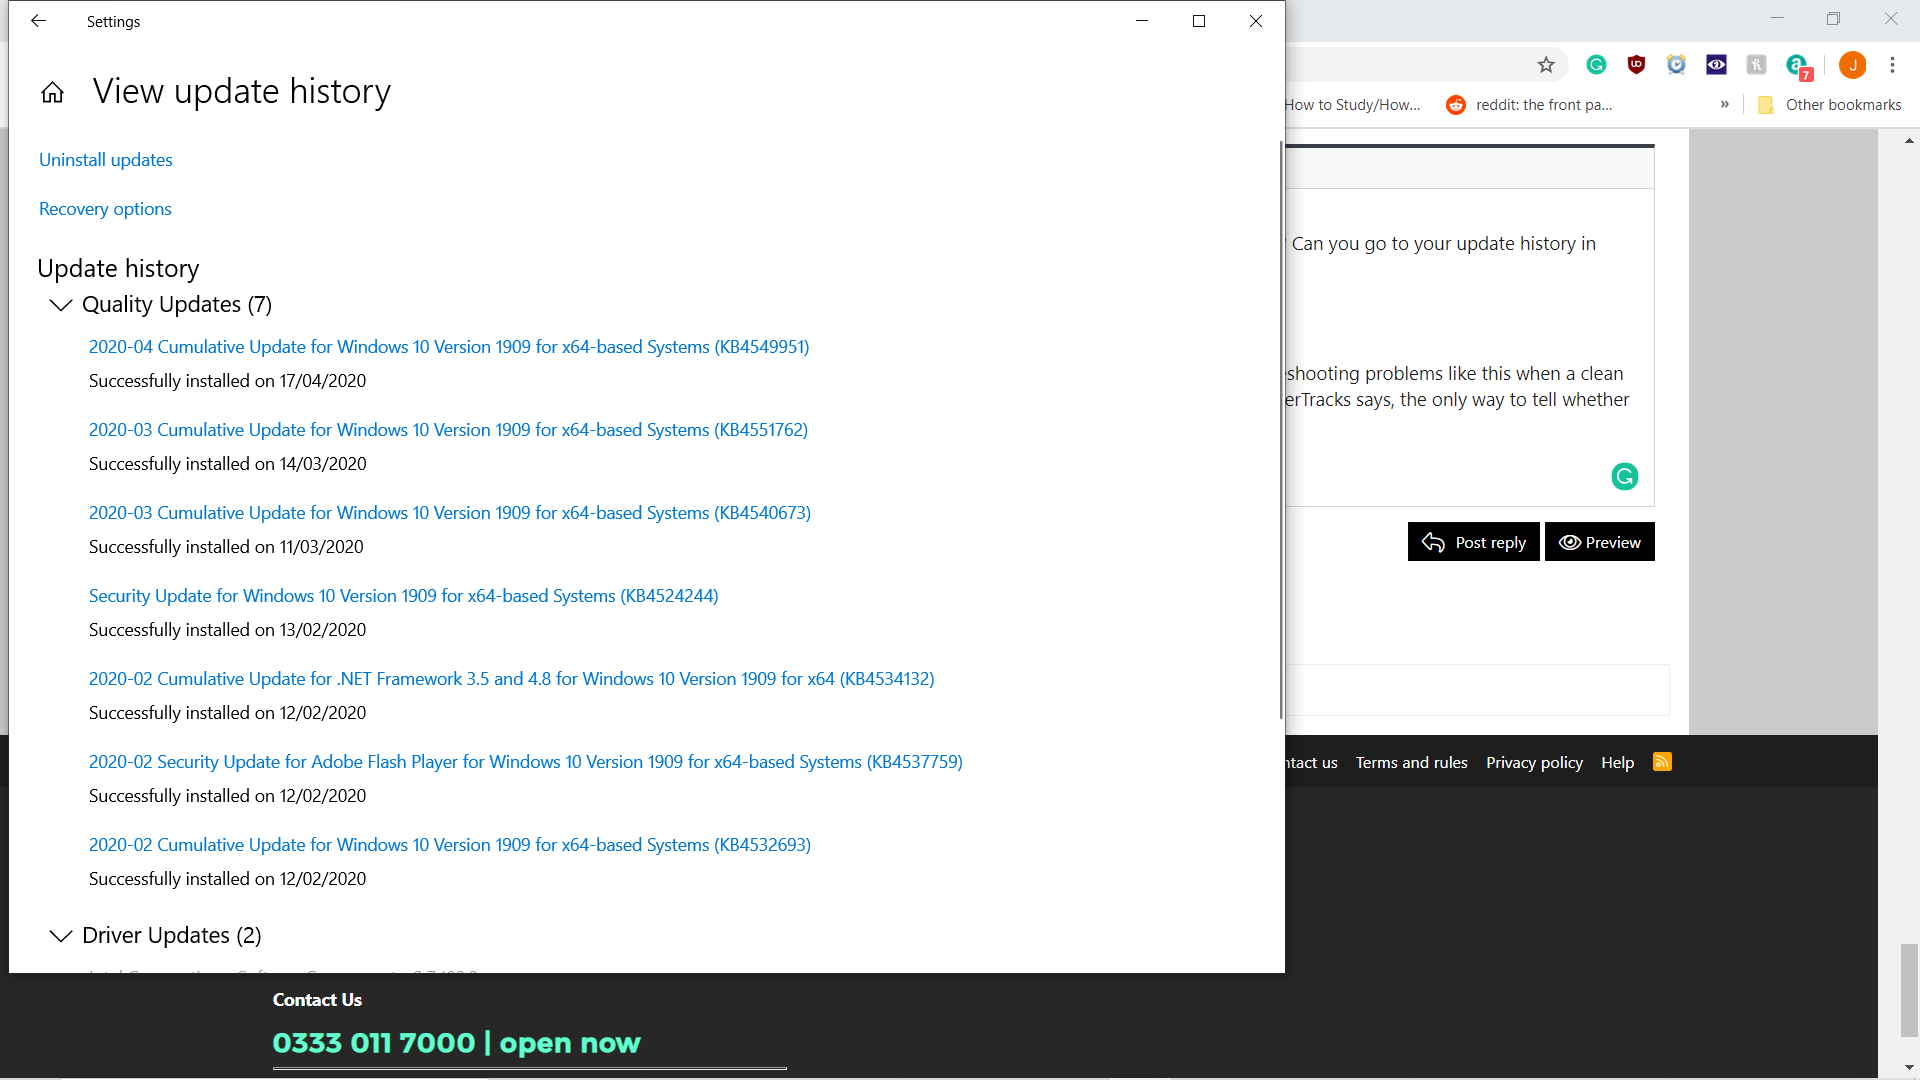The width and height of the screenshot is (1920, 1080).
Task: Collapse the Quality Updates section
Action: tap(61, 304)
